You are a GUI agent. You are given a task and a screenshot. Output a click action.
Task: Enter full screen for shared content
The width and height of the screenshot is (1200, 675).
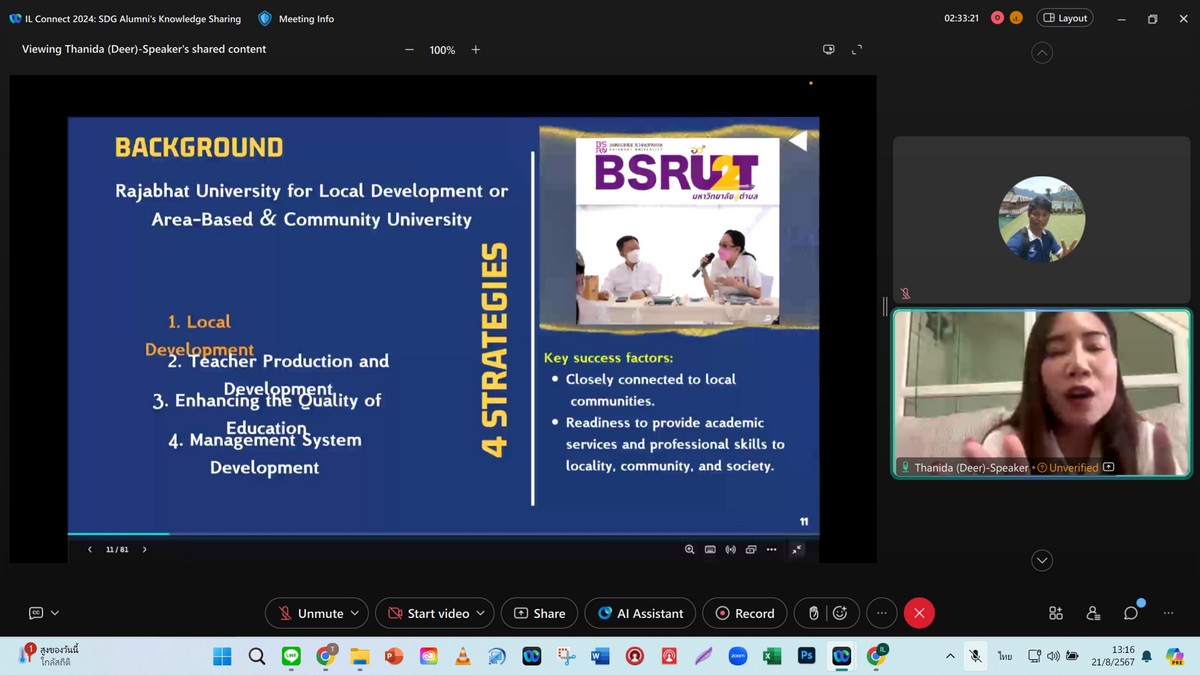coord(857,50)
